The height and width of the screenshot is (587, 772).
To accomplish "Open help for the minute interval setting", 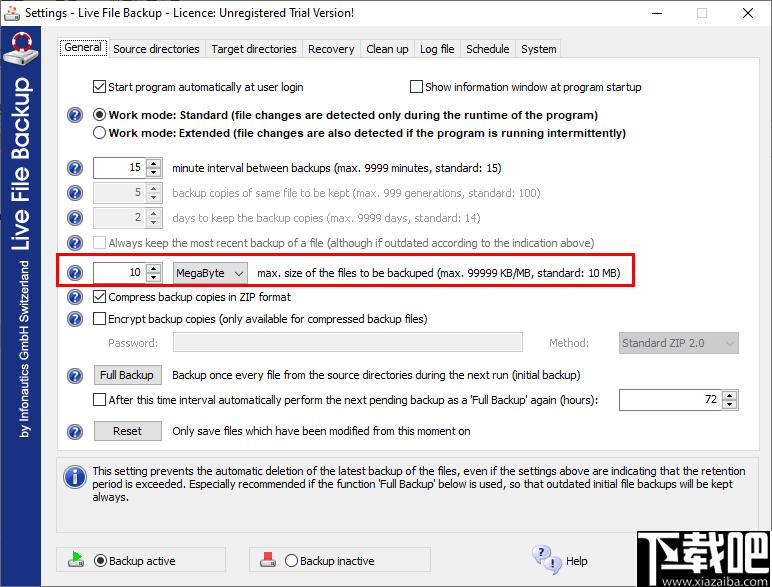I will click(x=75, y=168).
